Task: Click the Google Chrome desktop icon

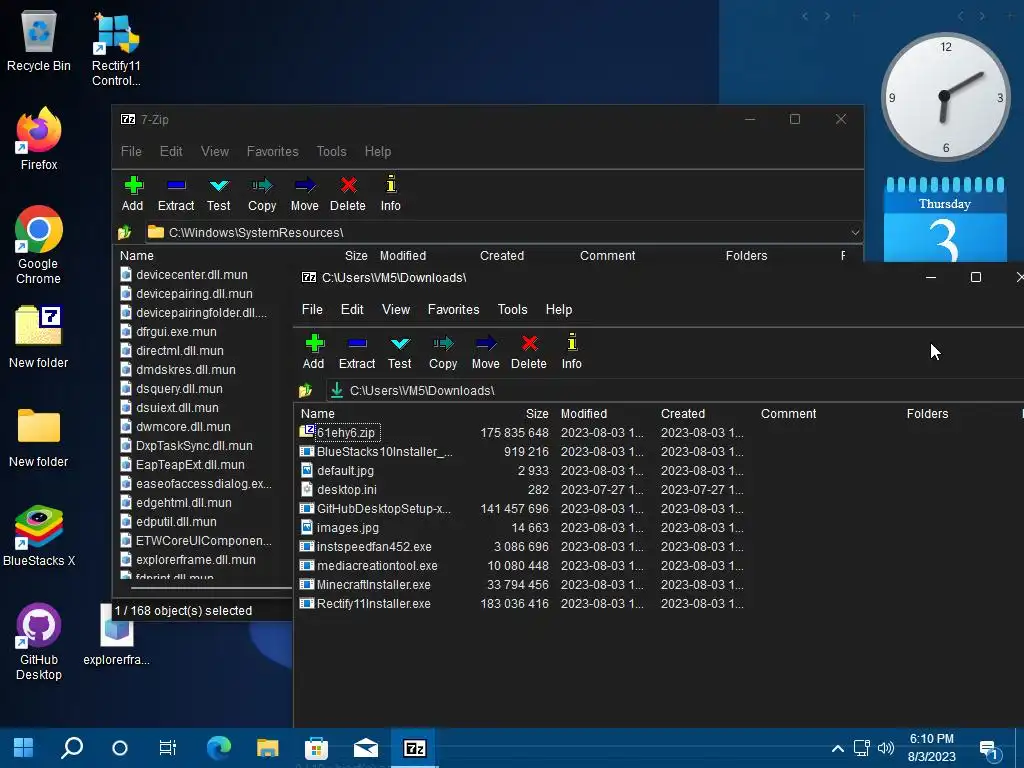Action: (x=39, y=246)
